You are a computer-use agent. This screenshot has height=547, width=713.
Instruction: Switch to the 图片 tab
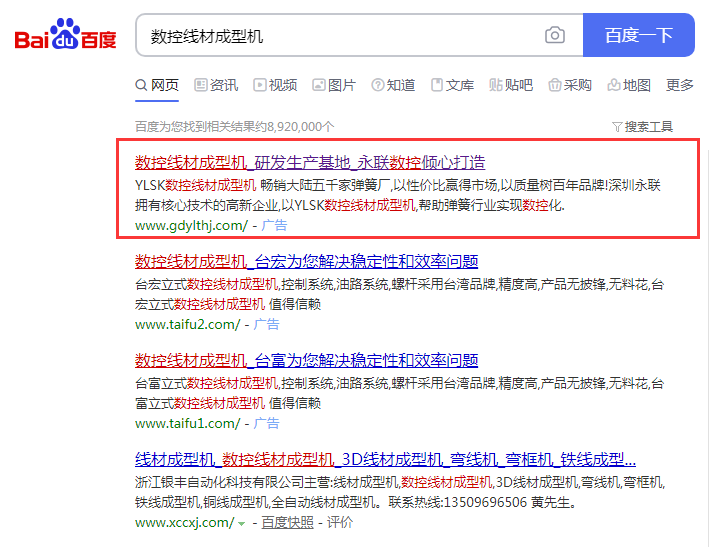(x=334, y=86)
